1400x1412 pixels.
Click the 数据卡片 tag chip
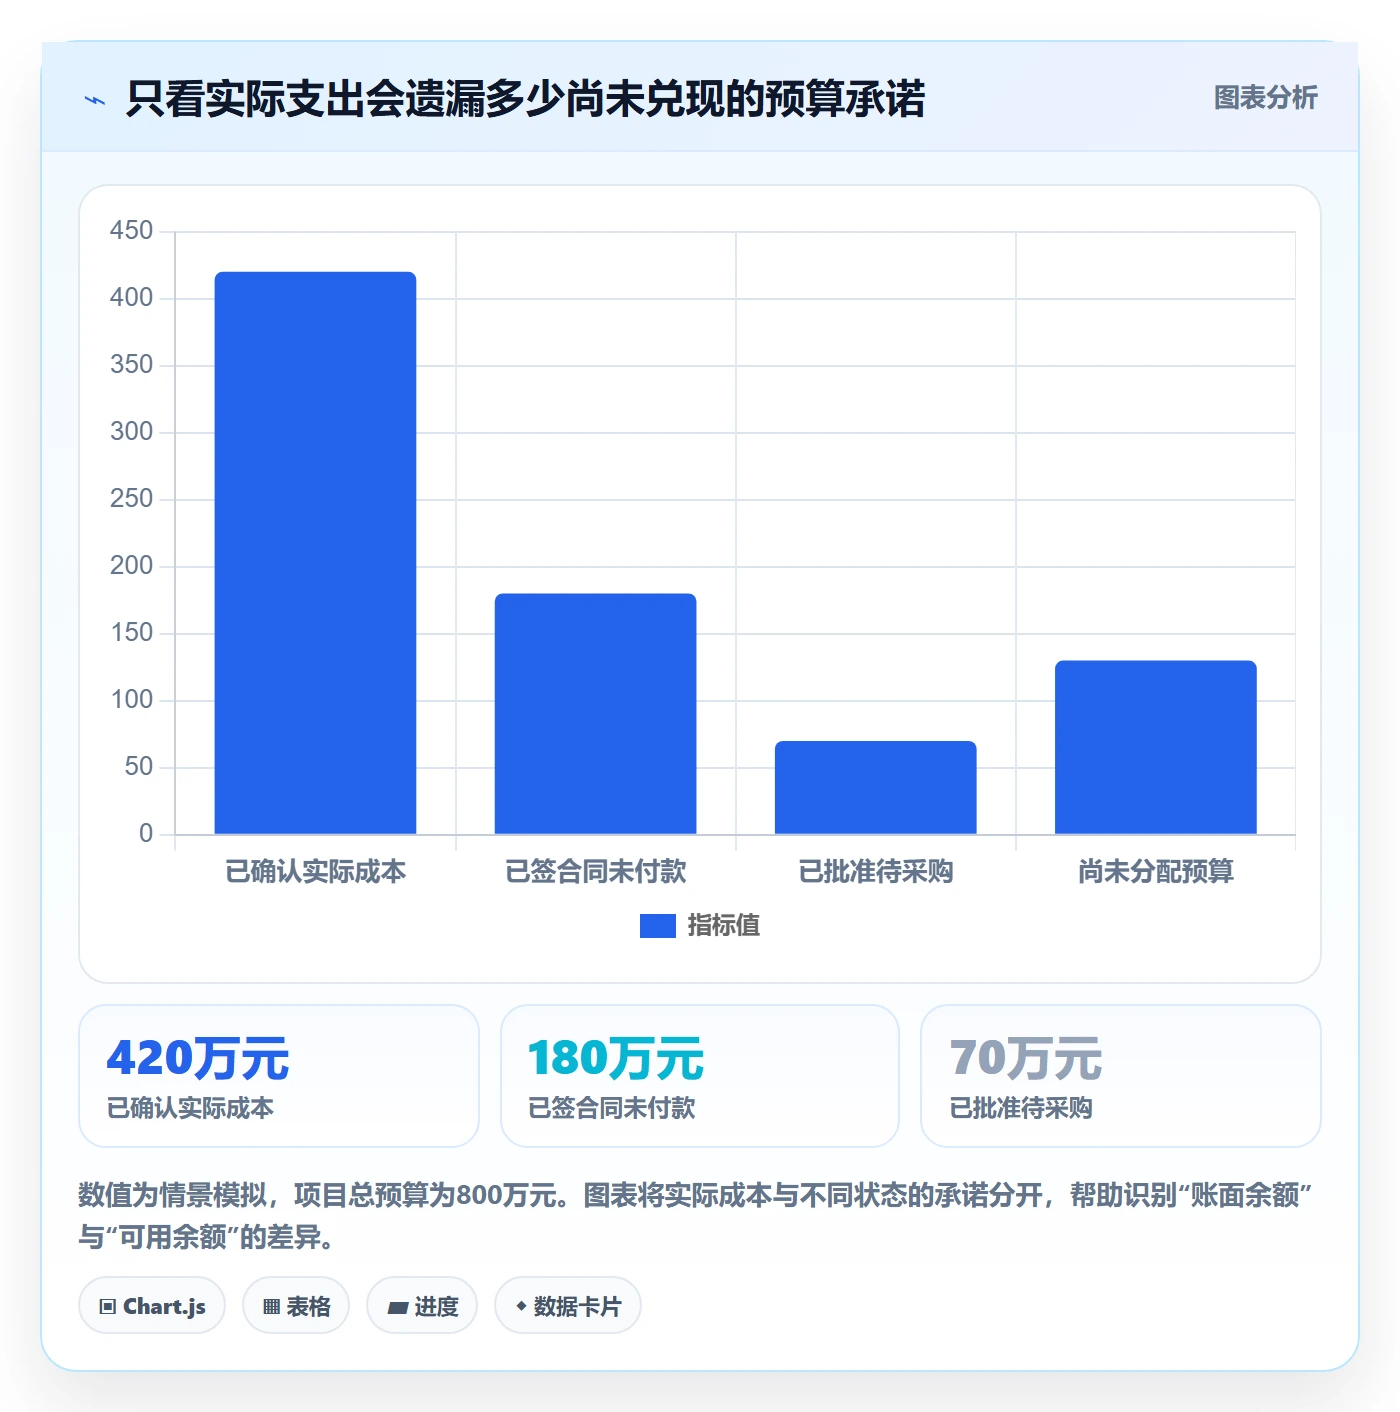568,1305
